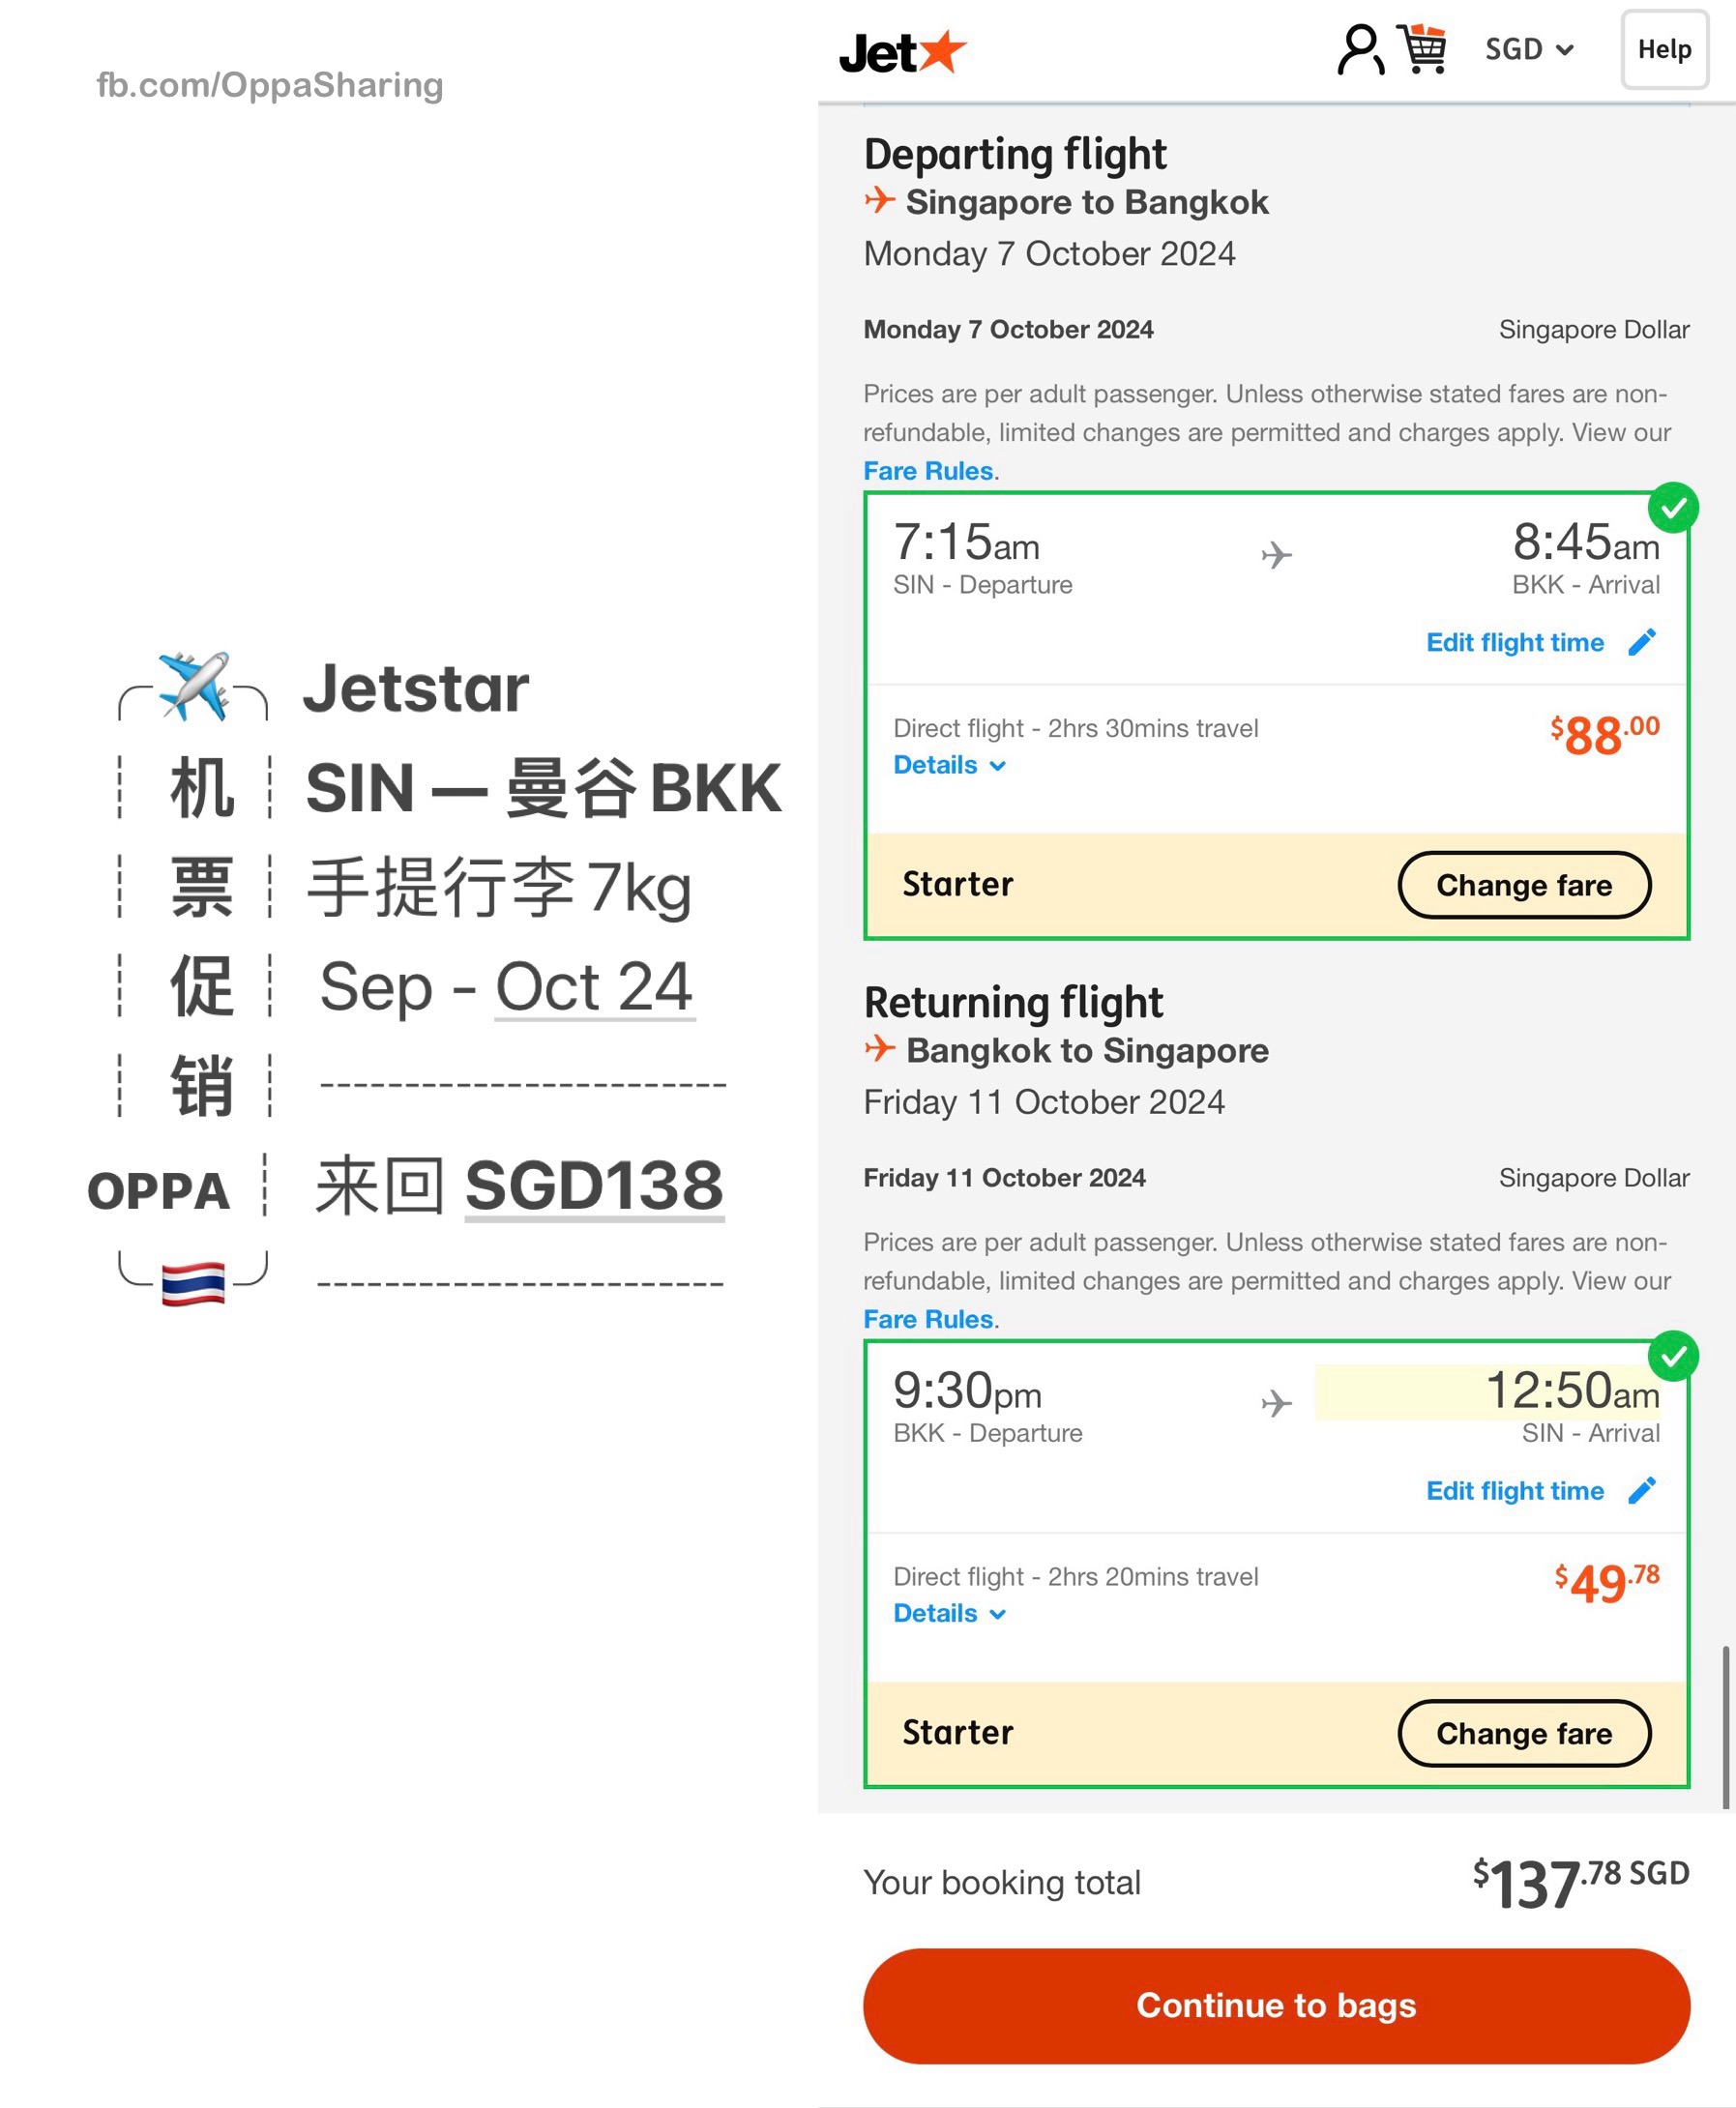Open the shopping cart icon
This screenshot has width=1736, height=2108.
coord(1423,49)
